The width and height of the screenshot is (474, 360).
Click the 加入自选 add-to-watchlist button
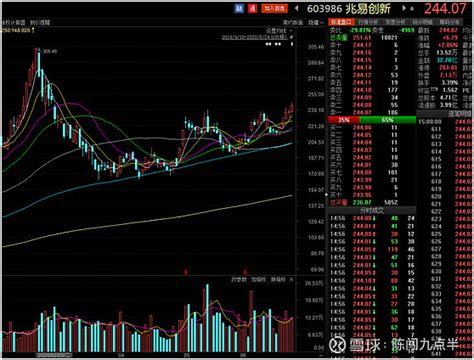pyautogui.click(x=275, y=8)
